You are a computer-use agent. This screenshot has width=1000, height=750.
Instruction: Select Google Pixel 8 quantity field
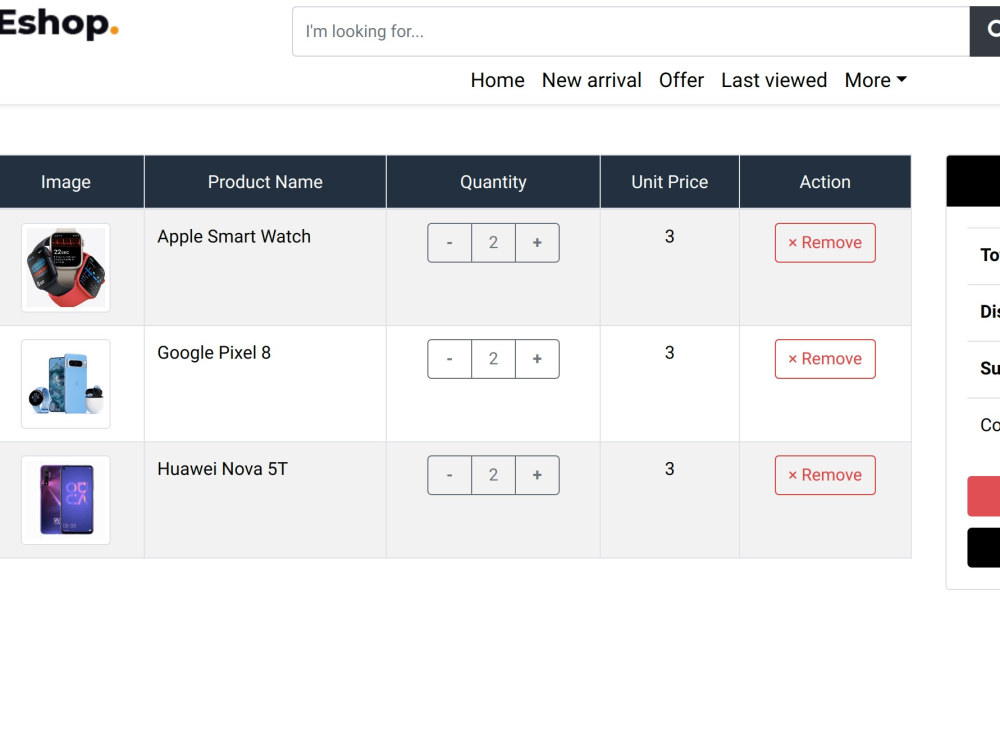(x=493, y=359)
